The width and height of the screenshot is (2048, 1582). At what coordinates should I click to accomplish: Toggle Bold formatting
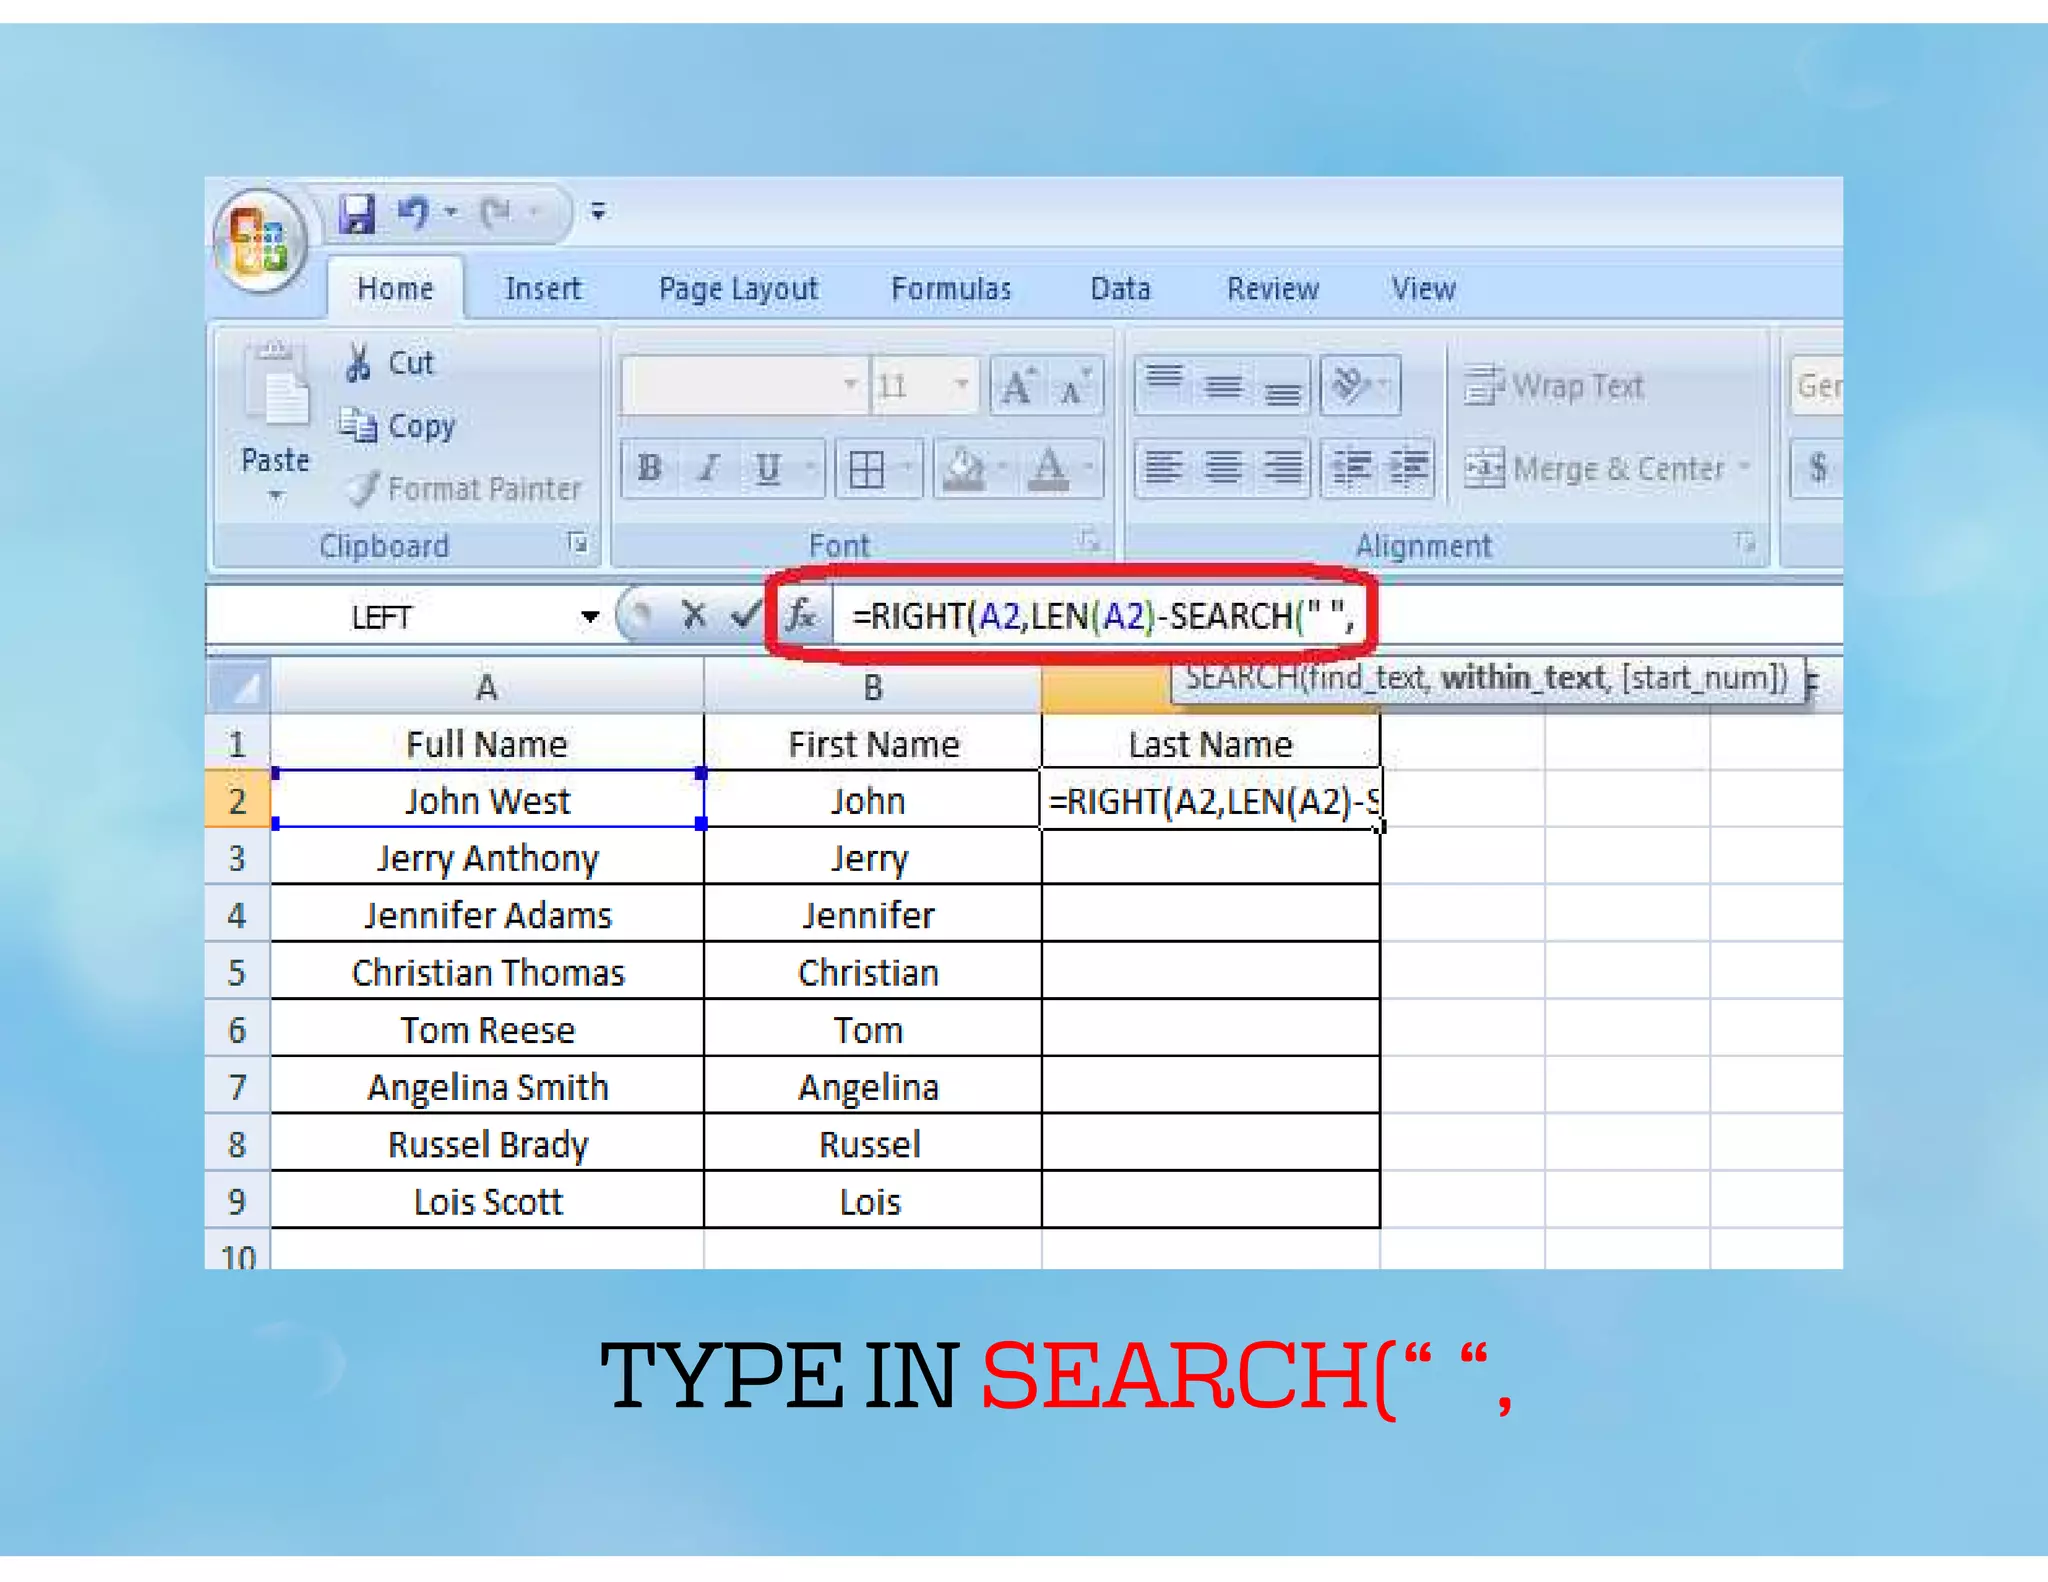coord(649,468)
